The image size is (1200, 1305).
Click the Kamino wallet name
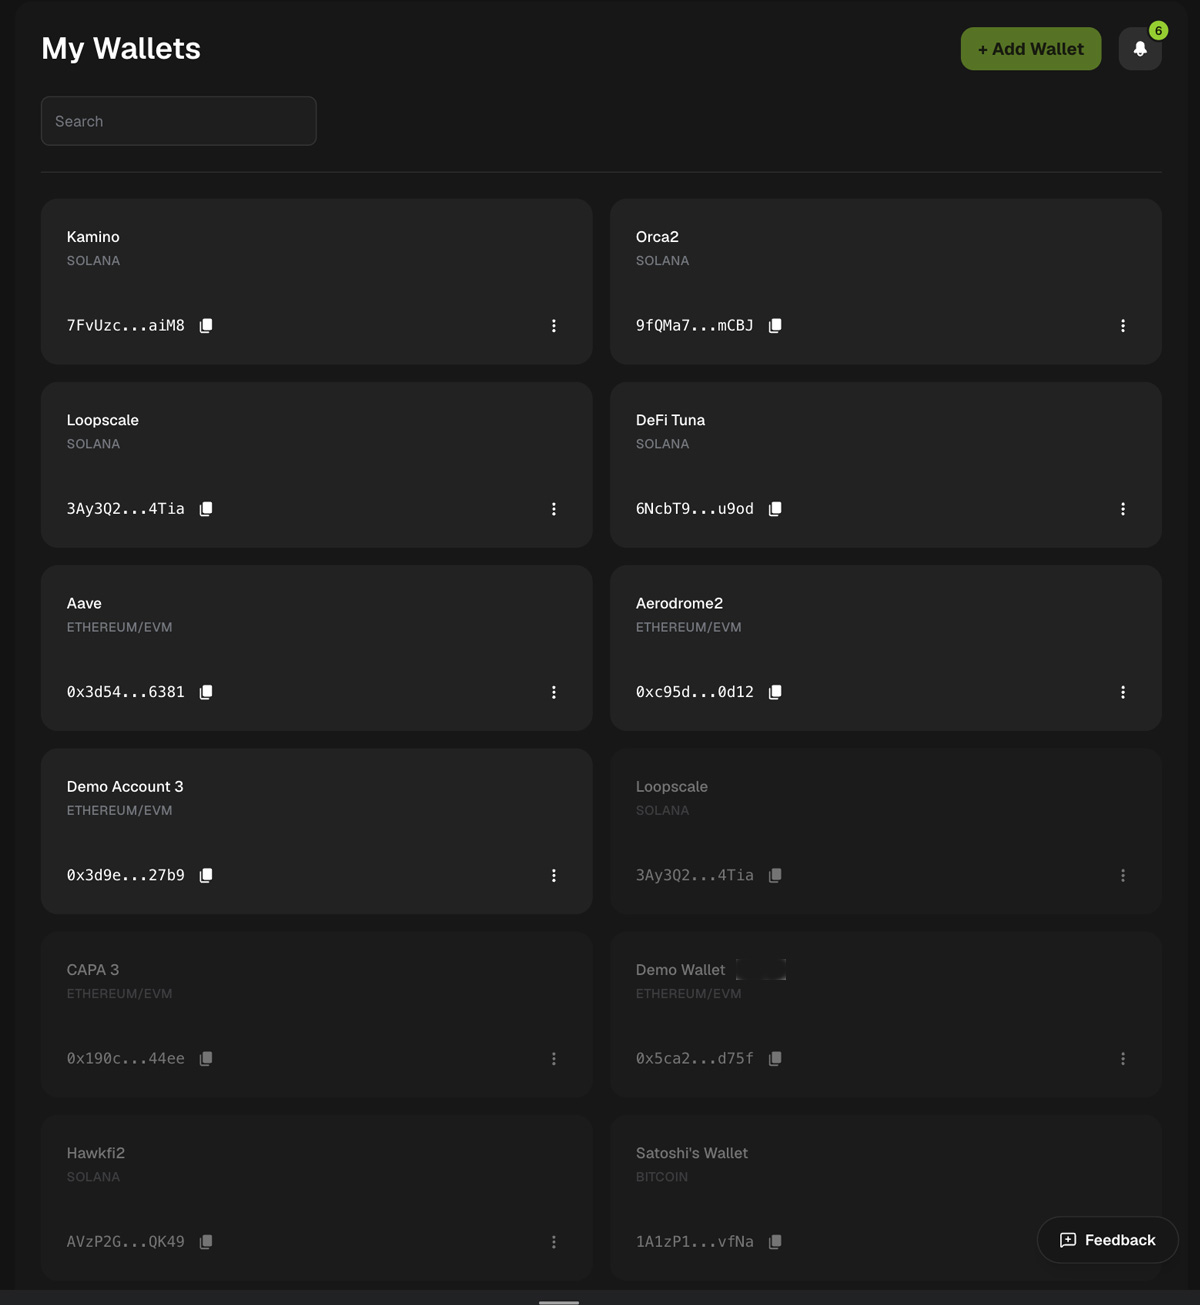93,237
